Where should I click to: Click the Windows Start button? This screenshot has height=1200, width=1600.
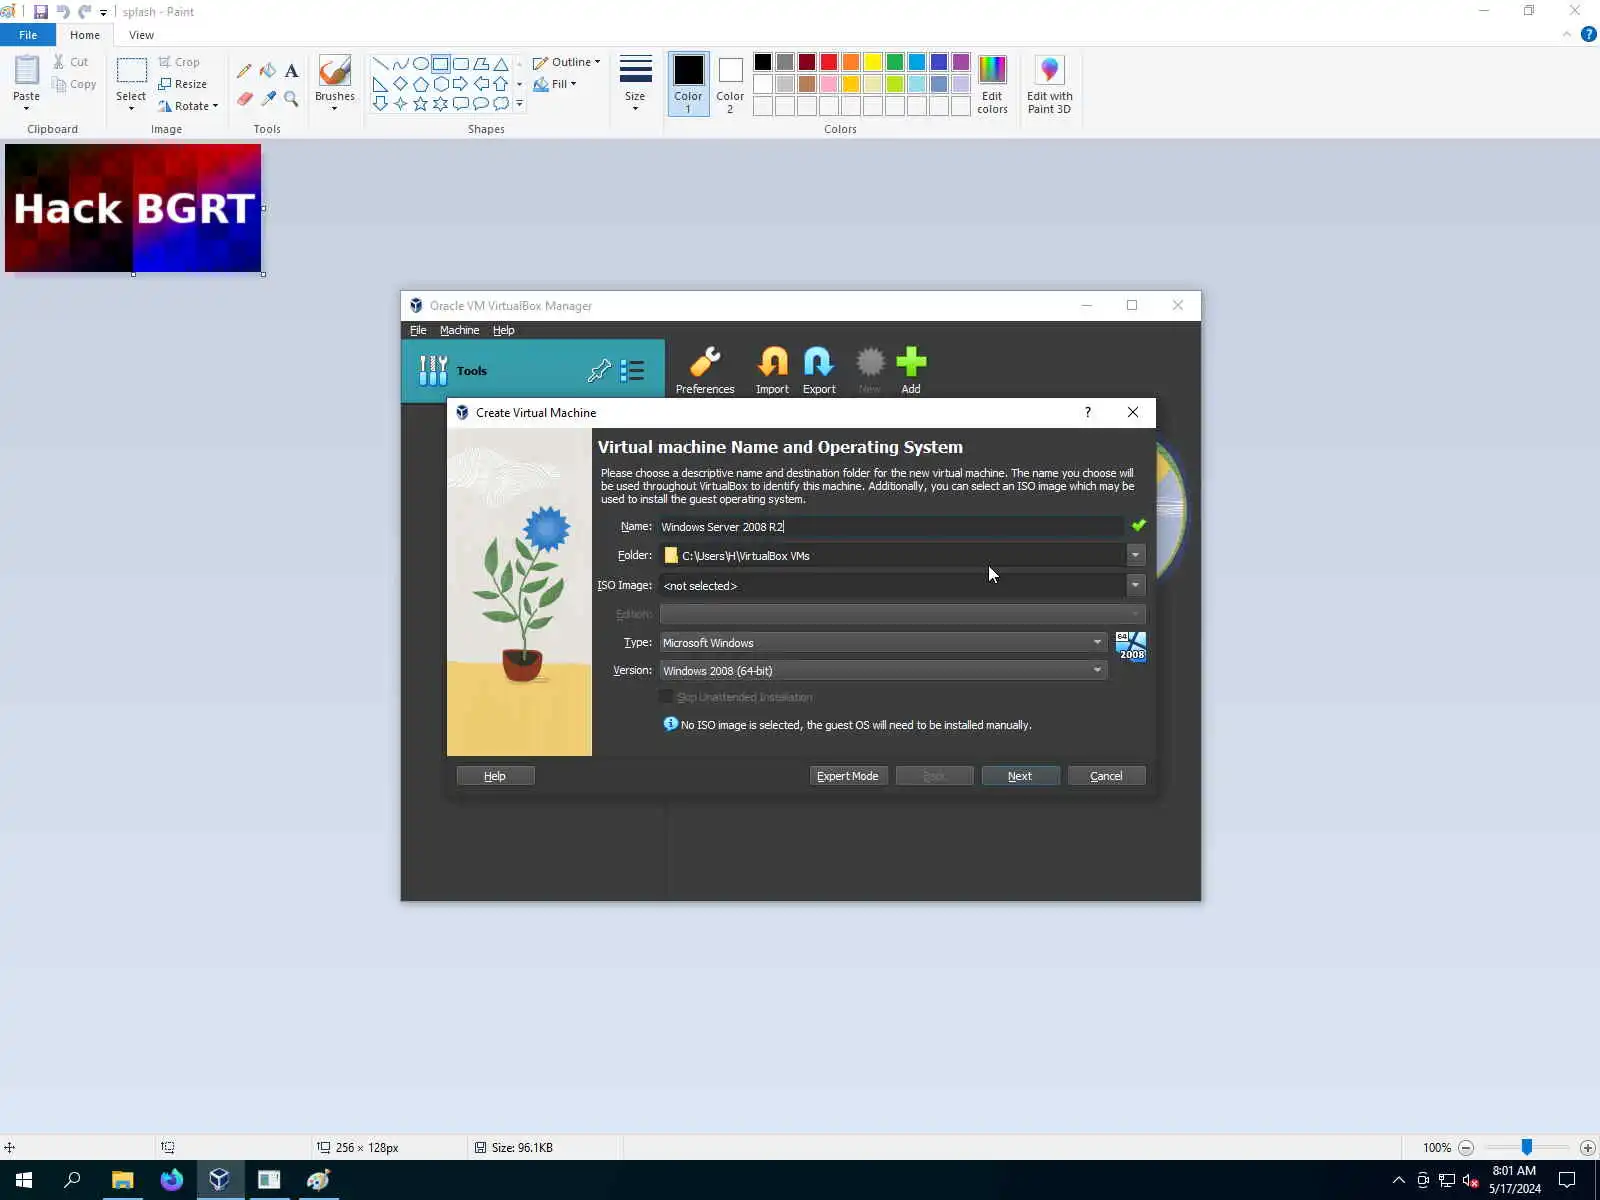(24, 1180)
